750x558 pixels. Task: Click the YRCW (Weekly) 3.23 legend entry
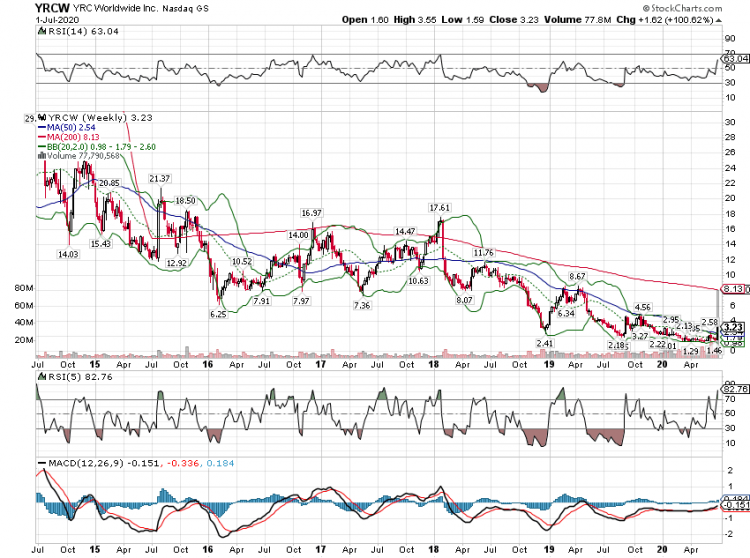[x=100, y=118]
